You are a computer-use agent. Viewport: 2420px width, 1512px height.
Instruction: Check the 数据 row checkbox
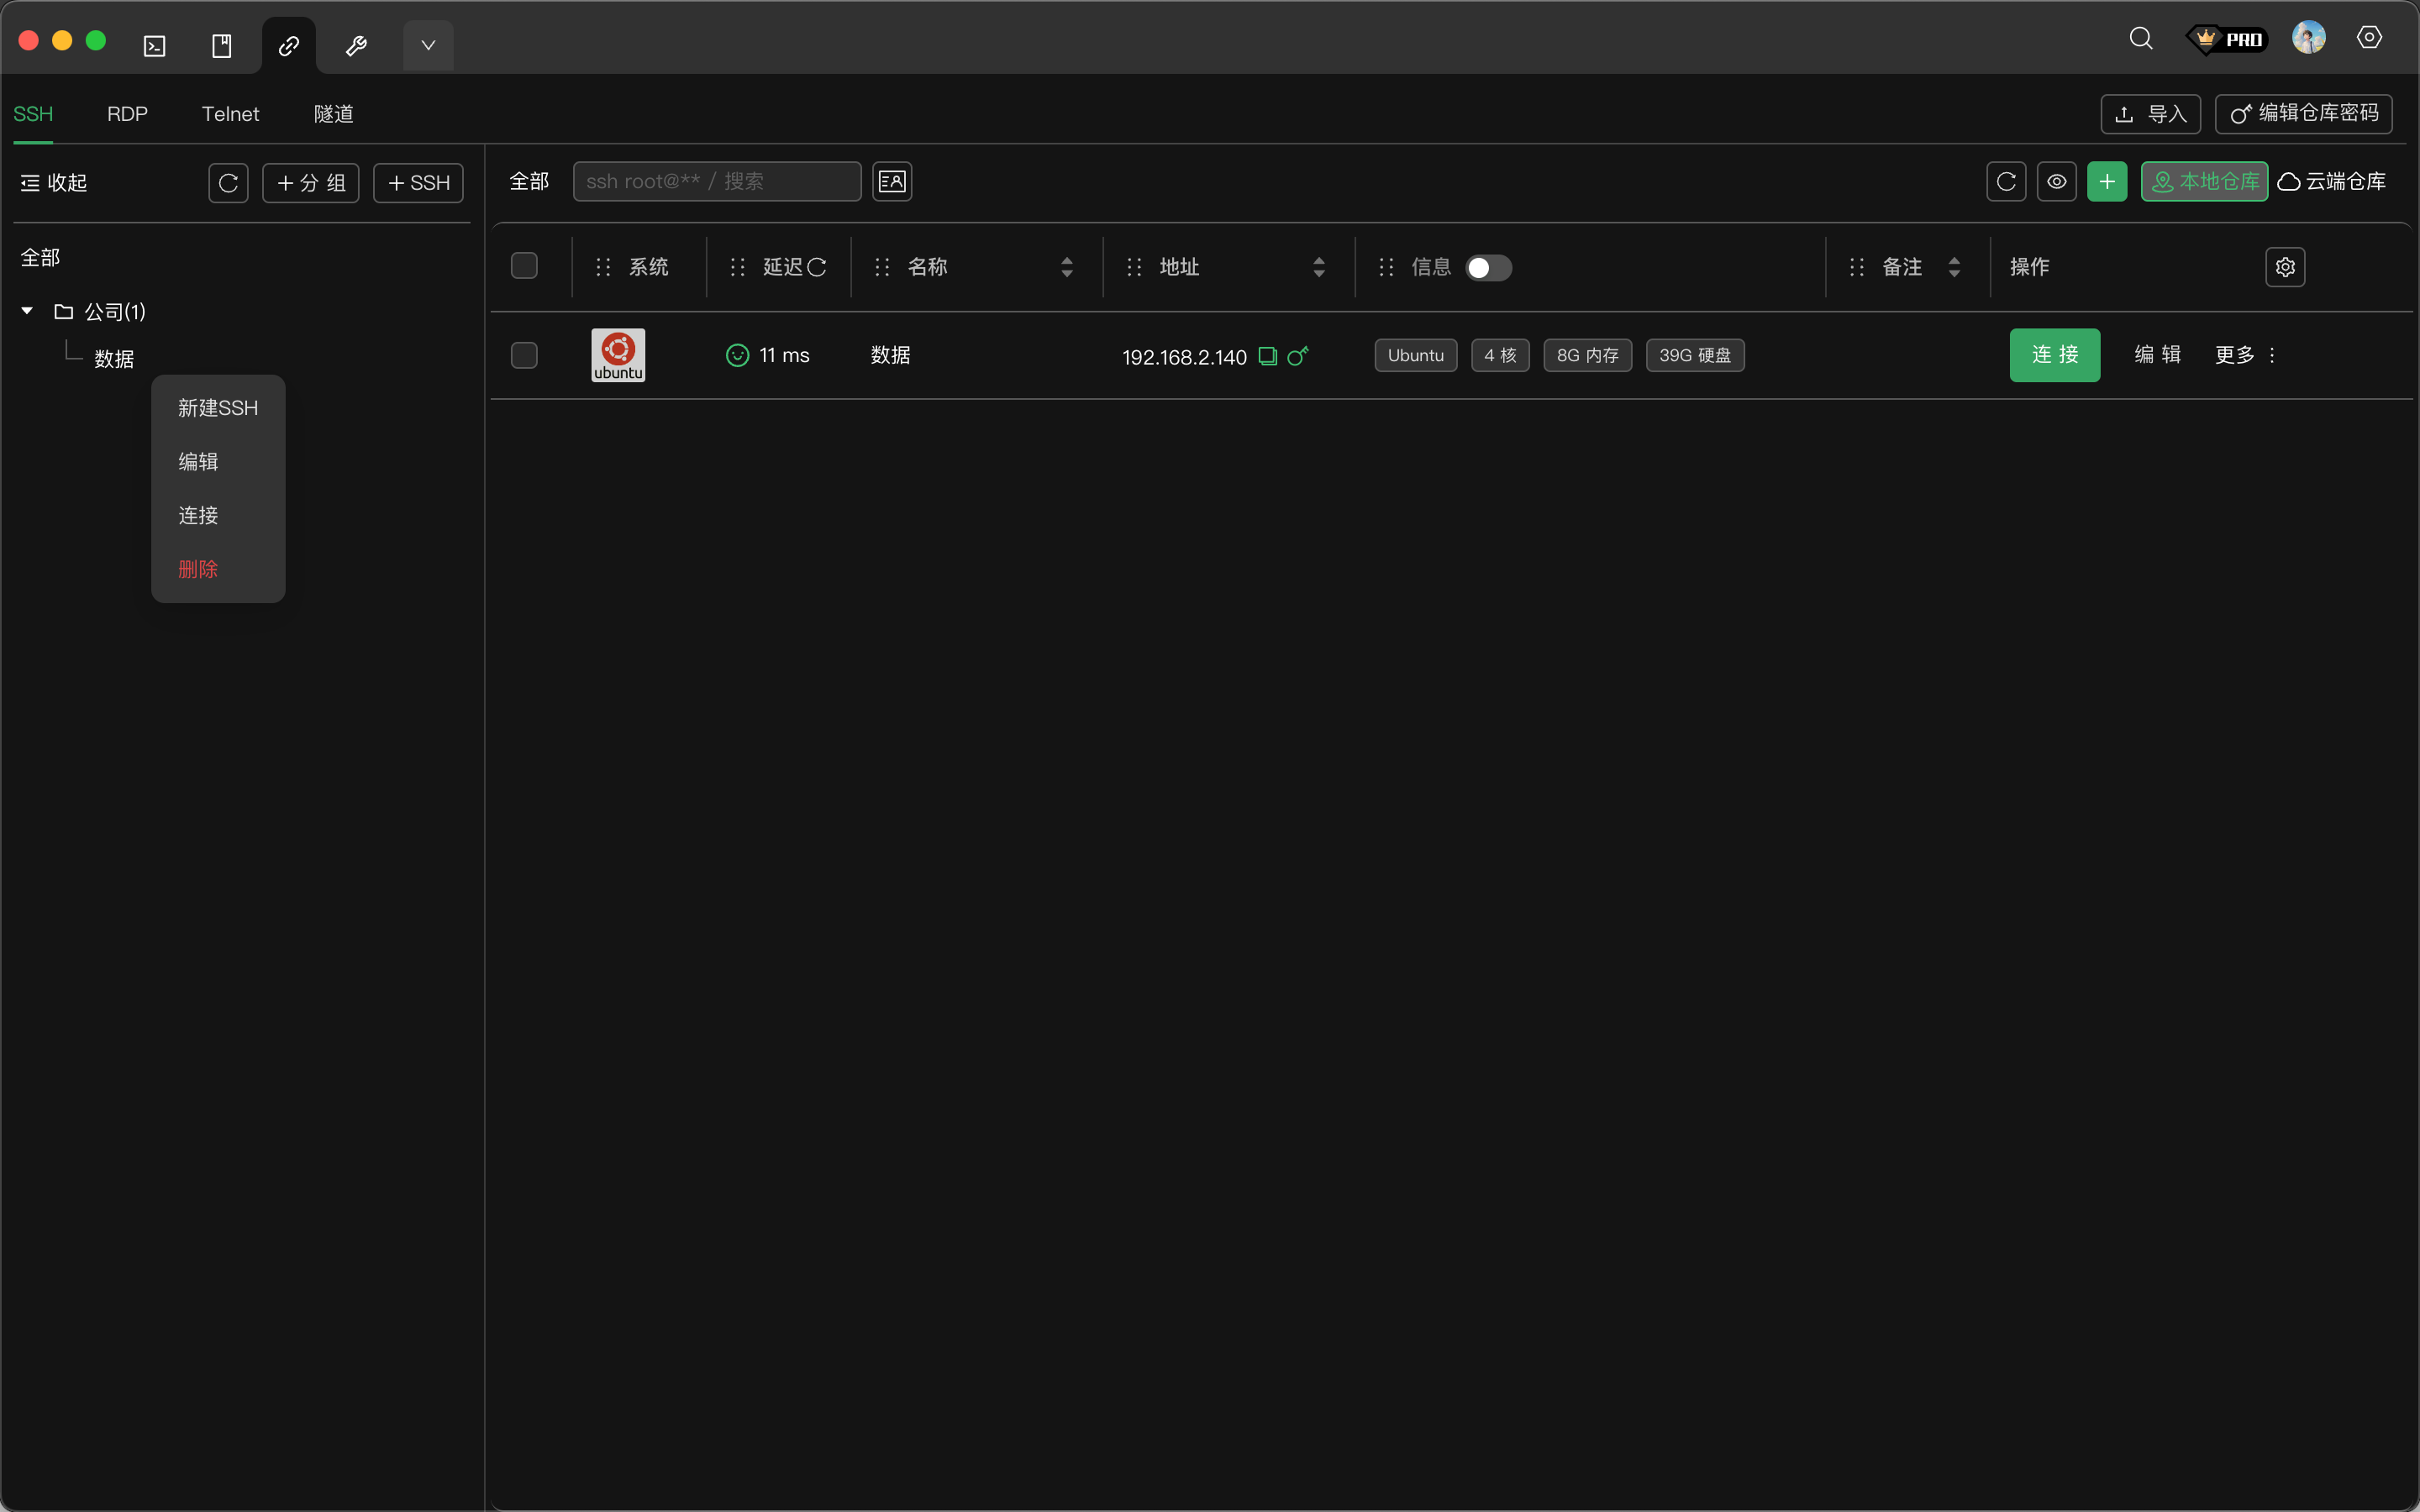(x=524, y=355)
